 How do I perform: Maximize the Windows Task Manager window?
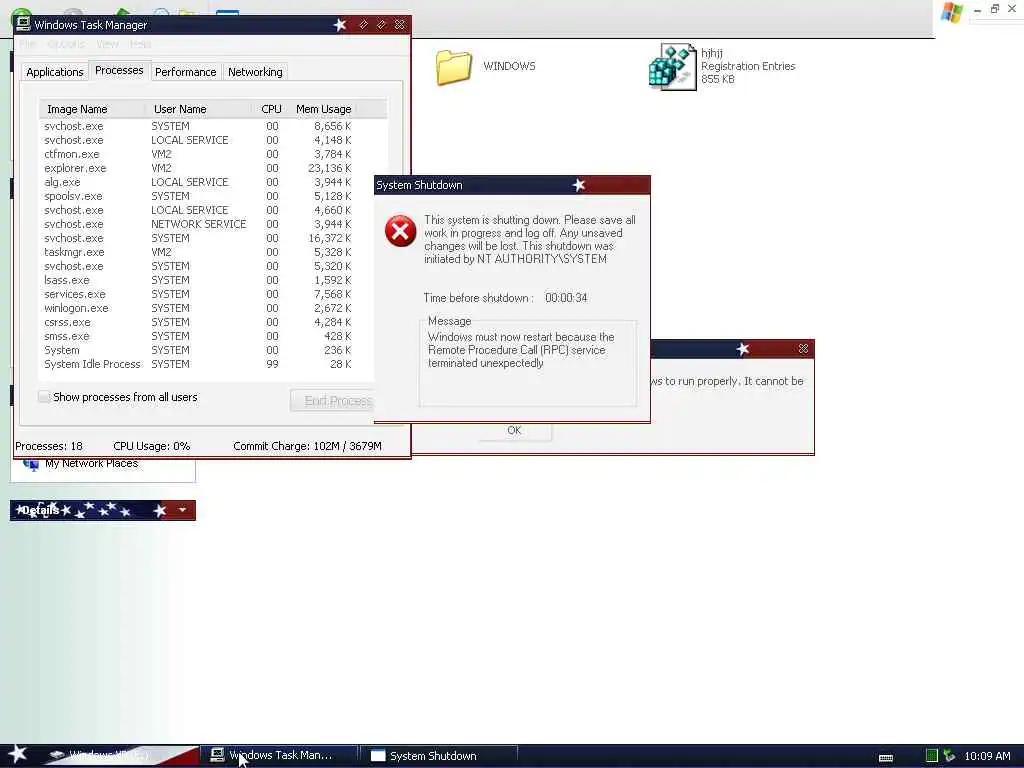point(381,25)
